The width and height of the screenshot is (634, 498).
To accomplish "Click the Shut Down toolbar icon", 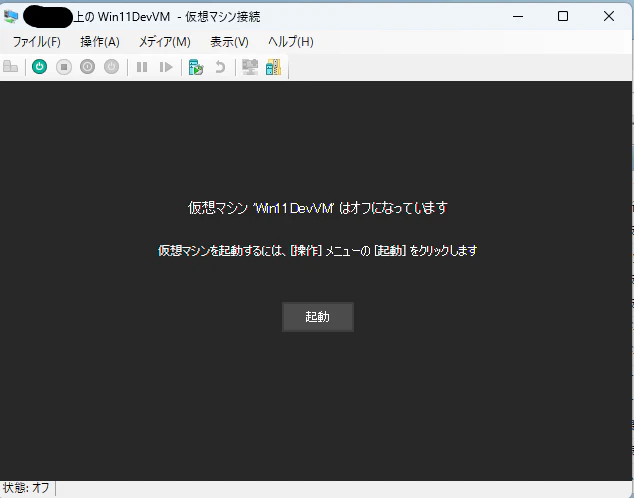I will click(87, 67).
